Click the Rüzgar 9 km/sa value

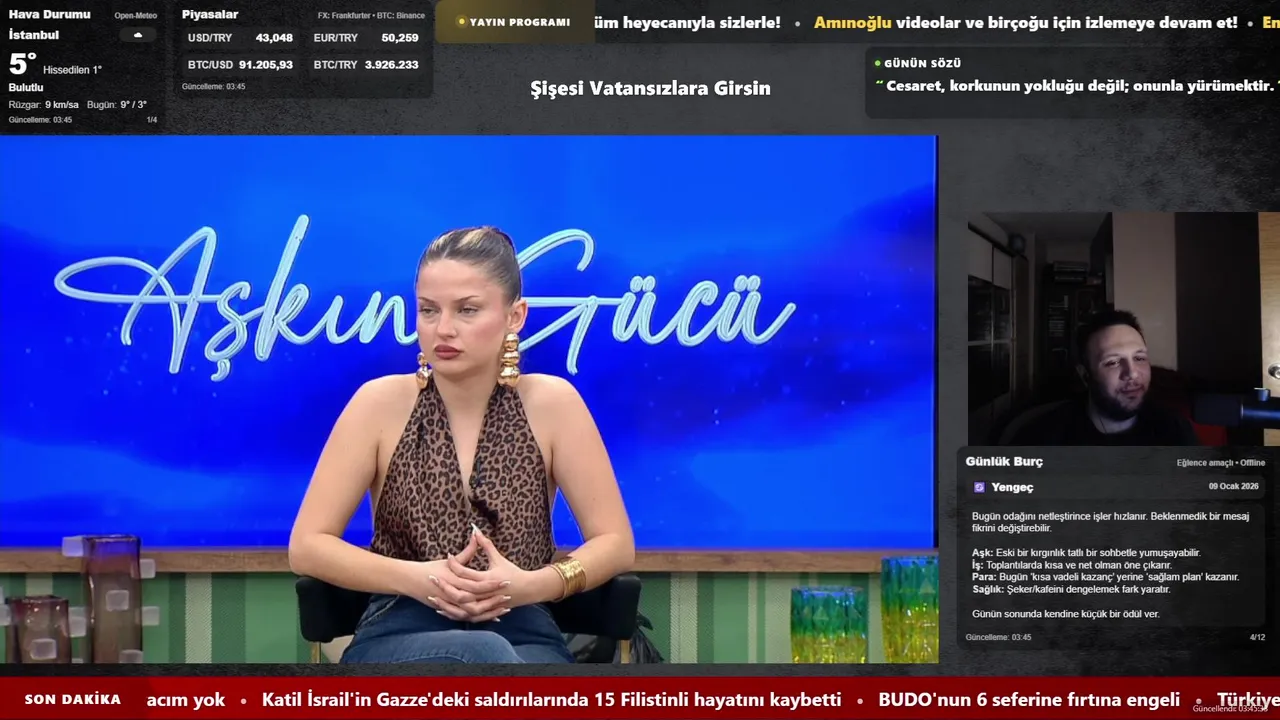[x=43, y=105]
